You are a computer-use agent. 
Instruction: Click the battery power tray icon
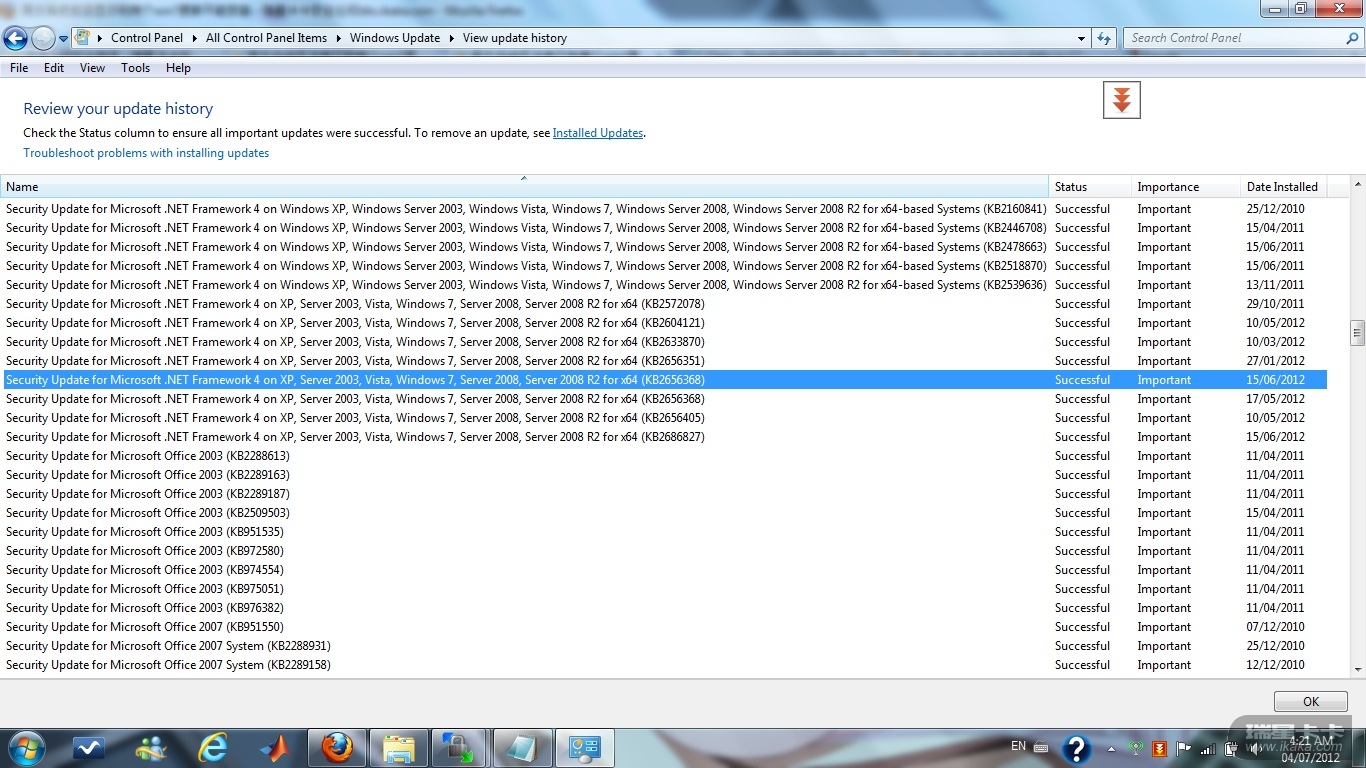click(1232, 748)
